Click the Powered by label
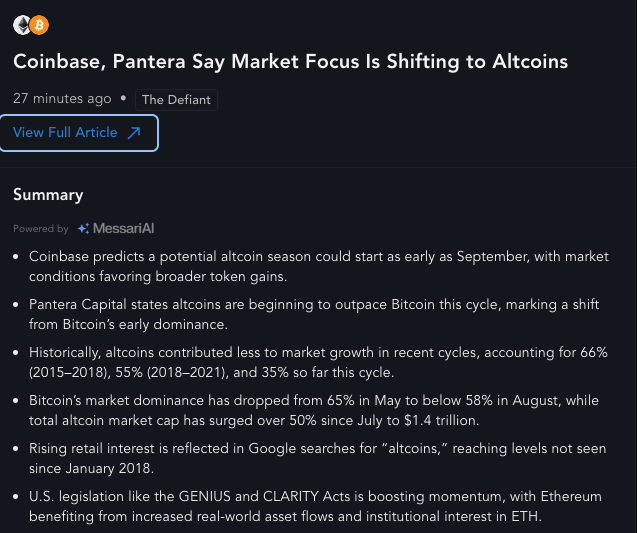Screen dimensions: 637x533 [x=41, y=229]
